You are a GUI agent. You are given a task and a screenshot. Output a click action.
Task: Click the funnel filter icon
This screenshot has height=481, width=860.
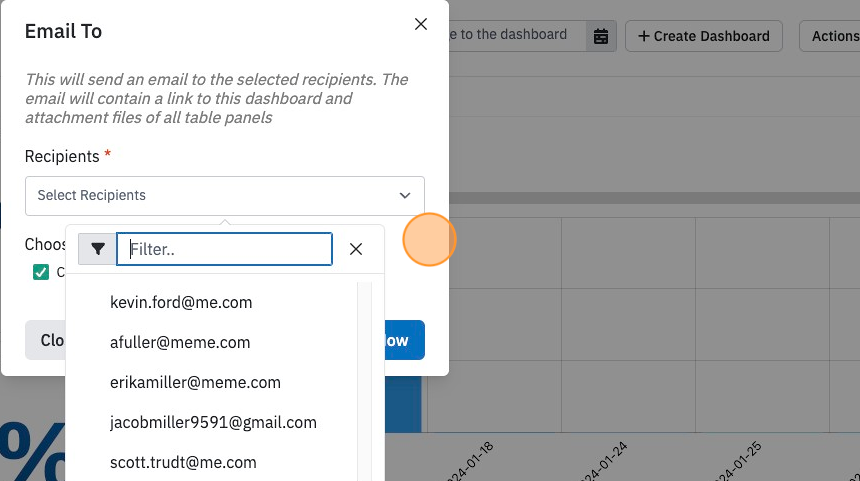click(x=98, y=249)
